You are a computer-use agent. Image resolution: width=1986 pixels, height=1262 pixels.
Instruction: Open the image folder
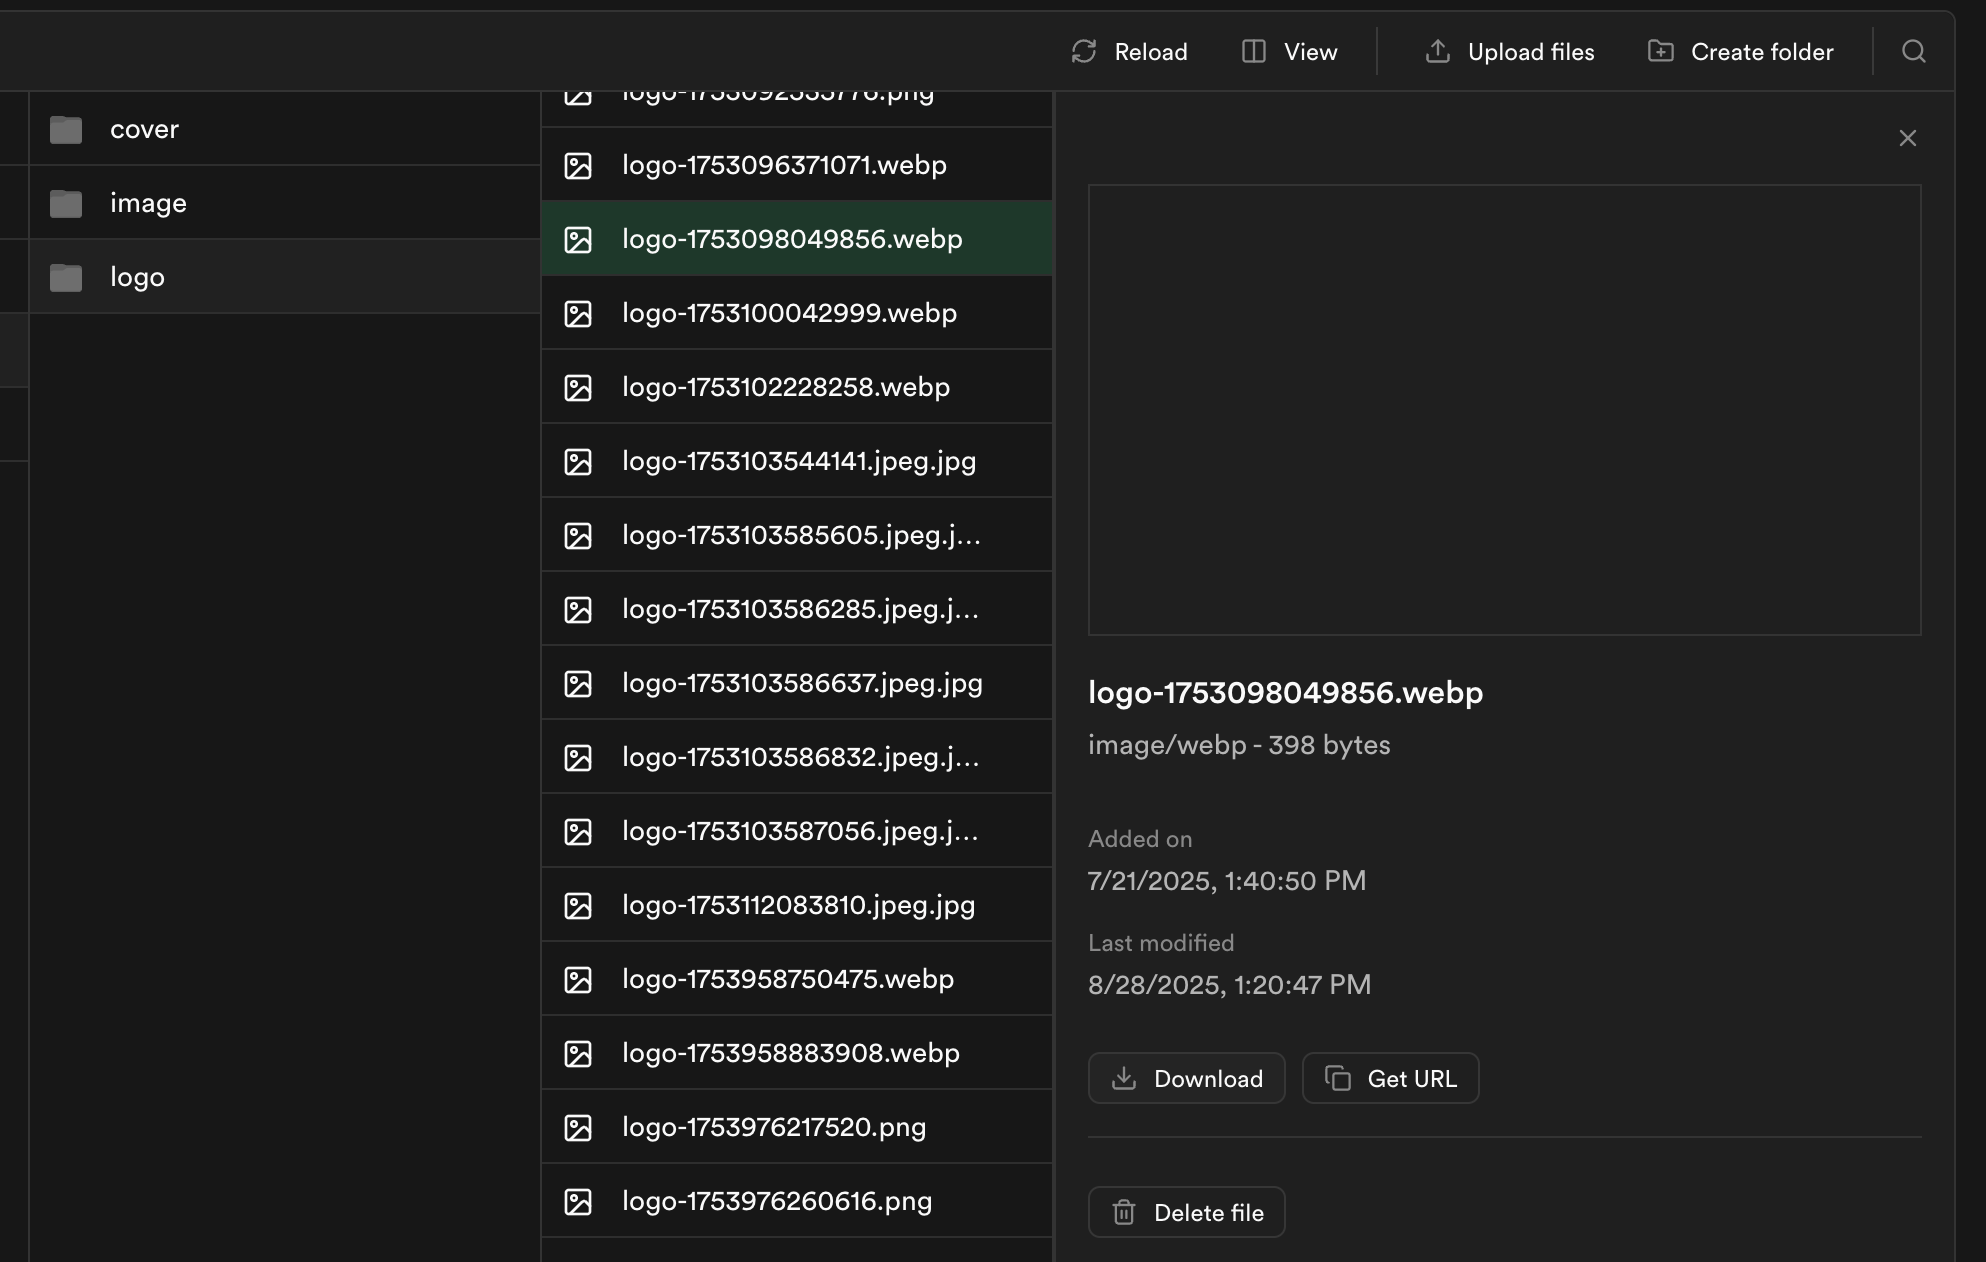tap(148, 203)
